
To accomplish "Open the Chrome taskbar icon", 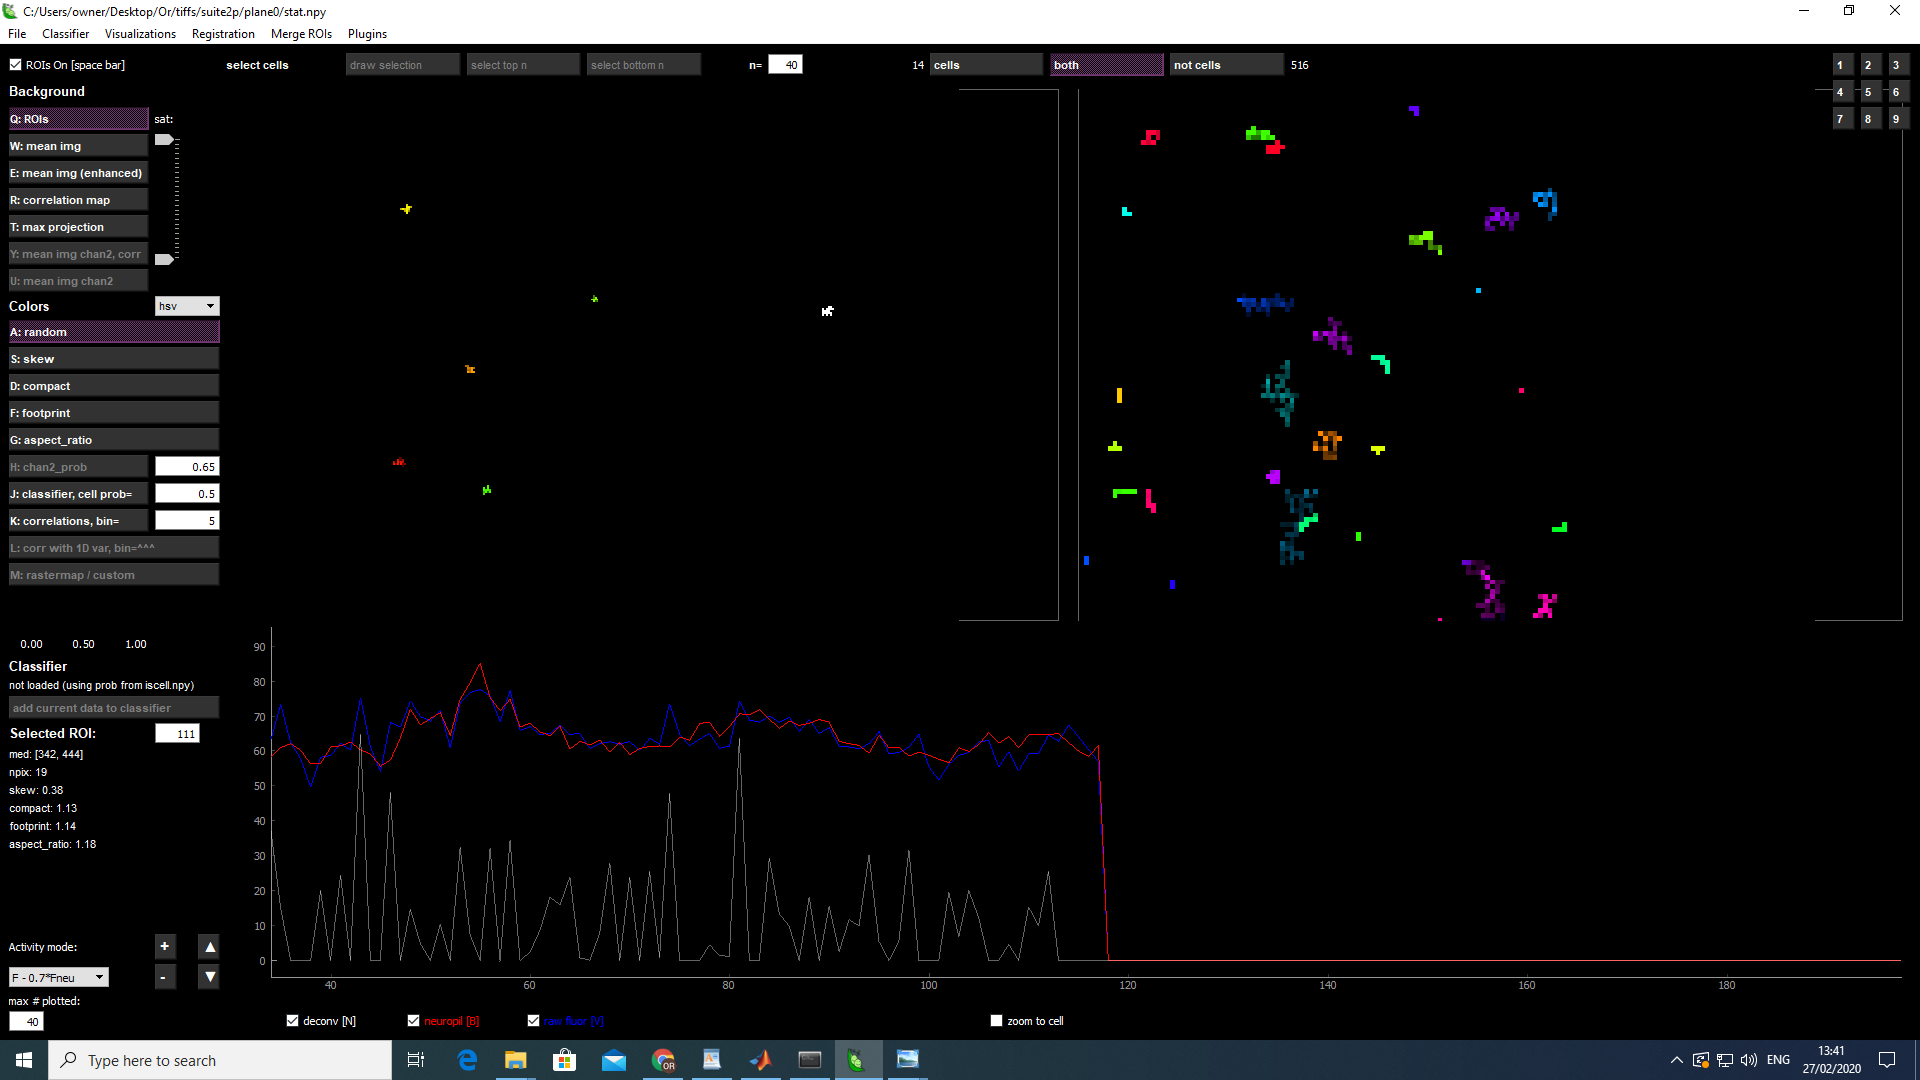I will [x=663, y=1060].
